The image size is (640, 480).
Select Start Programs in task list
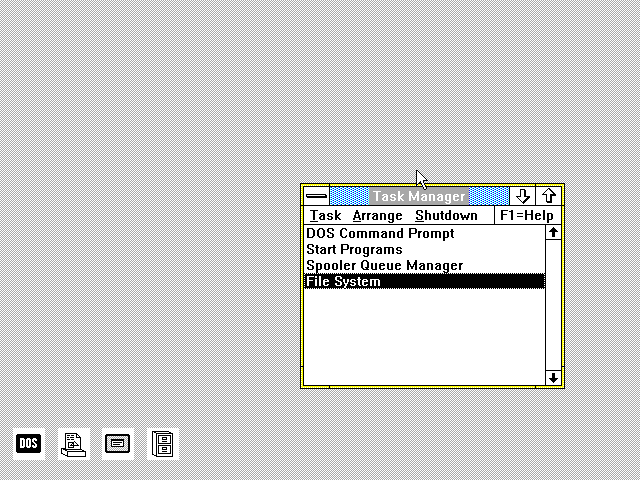coord(424,249)
